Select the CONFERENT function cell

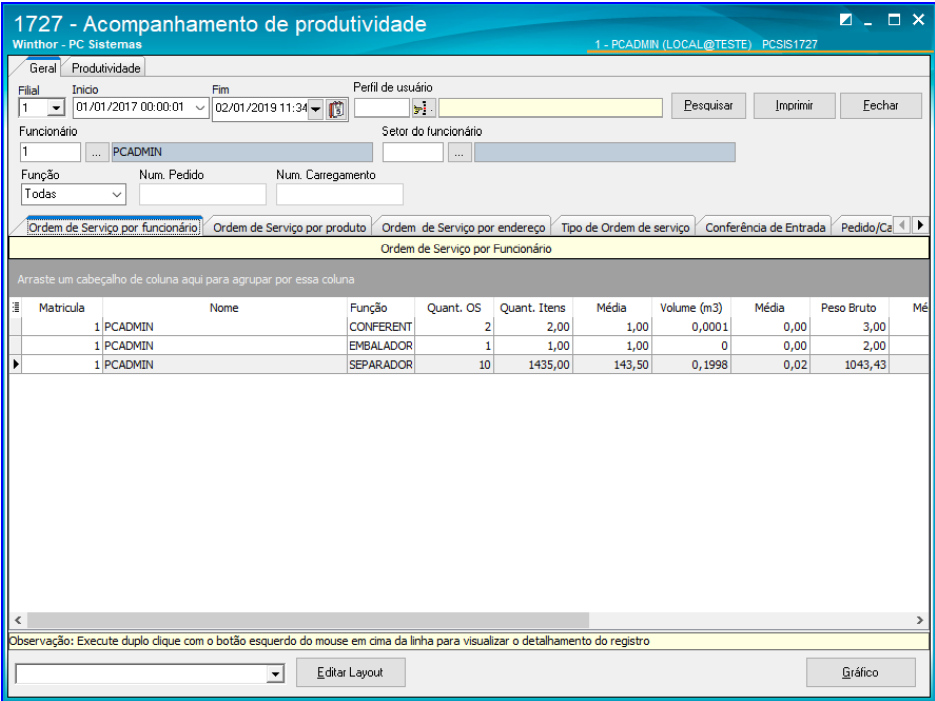click(380, 327)
